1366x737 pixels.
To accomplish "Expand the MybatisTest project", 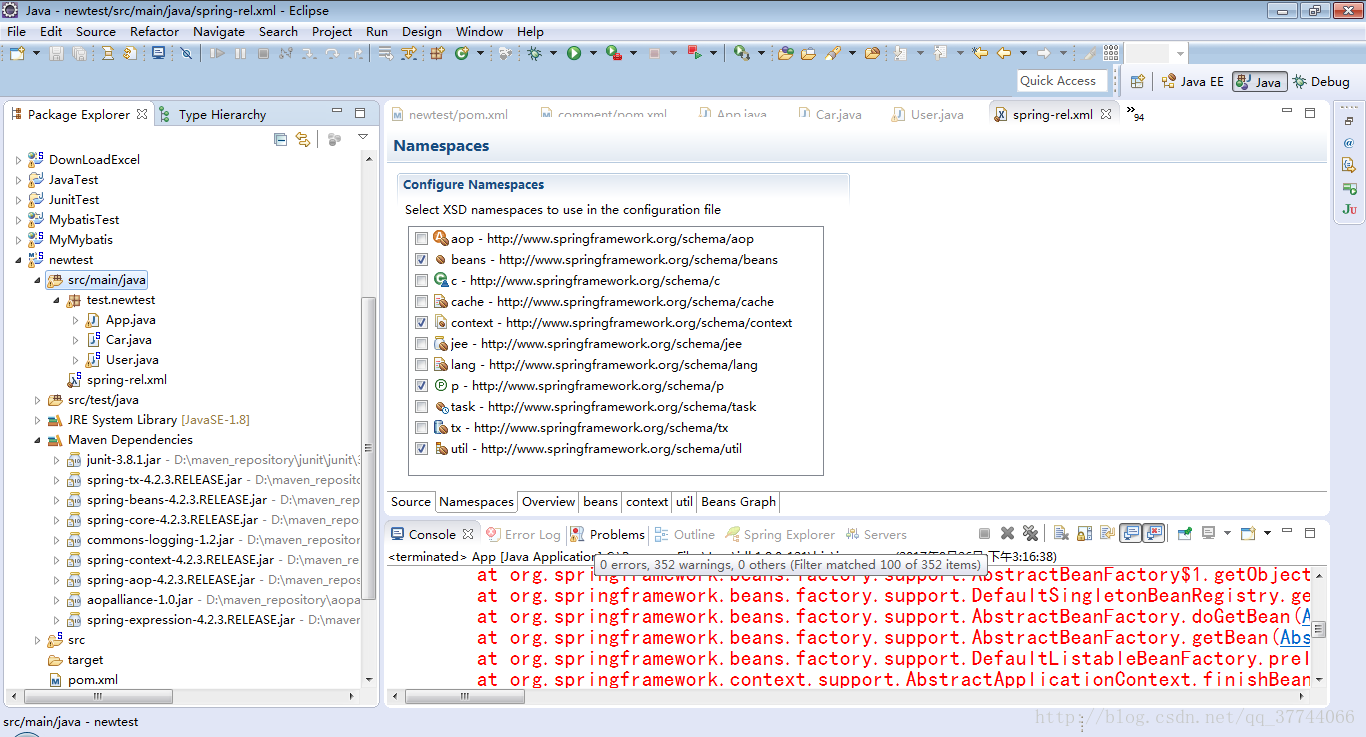I will click(x=18, y=220).
